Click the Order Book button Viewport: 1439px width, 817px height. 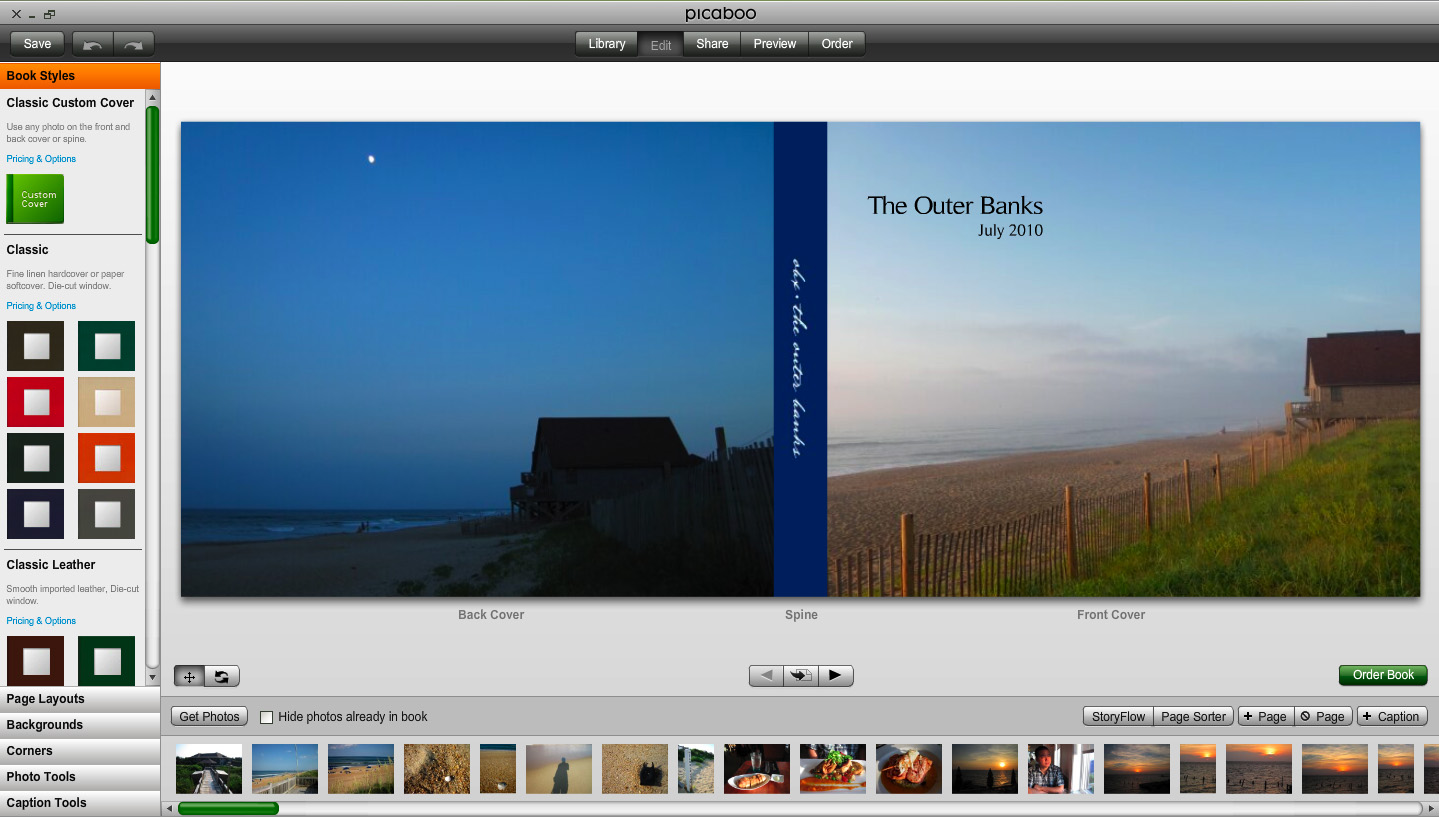coord(1382,675)
